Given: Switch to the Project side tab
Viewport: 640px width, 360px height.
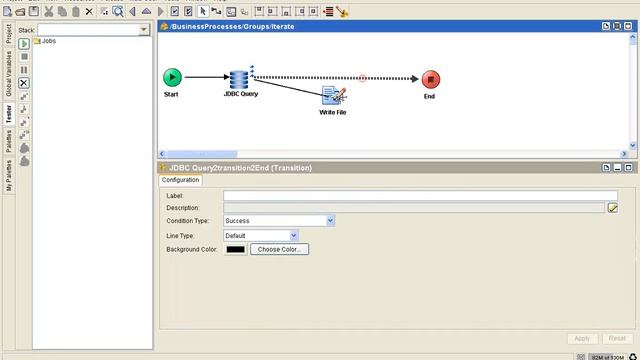Looking at the screenshot, I should (x=9, y=34).
